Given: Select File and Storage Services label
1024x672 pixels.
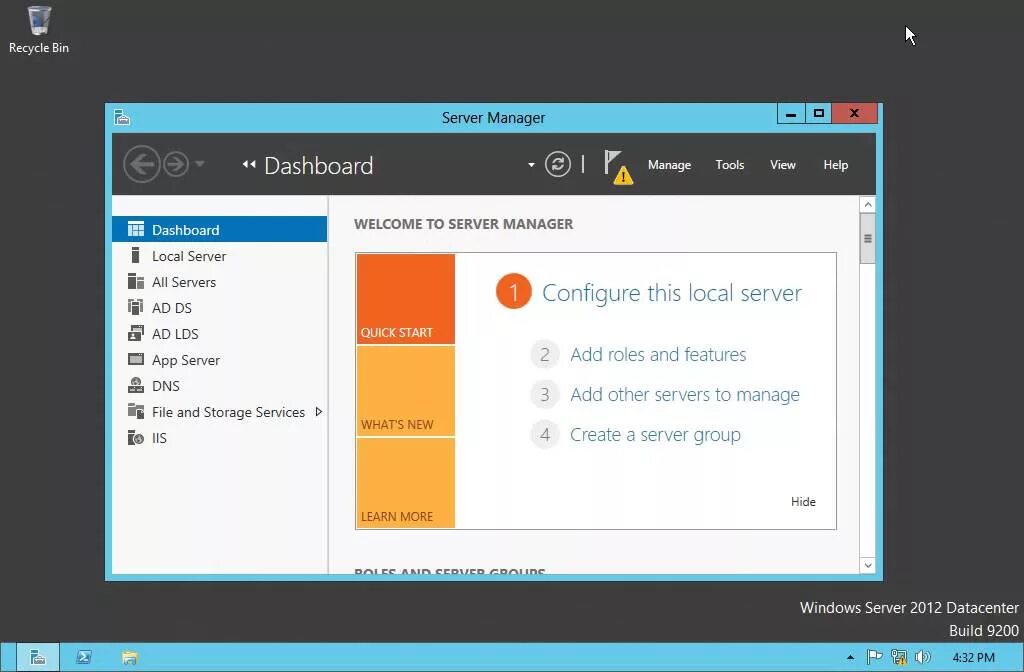Looking at the screenshot, I should click(228, 412).
